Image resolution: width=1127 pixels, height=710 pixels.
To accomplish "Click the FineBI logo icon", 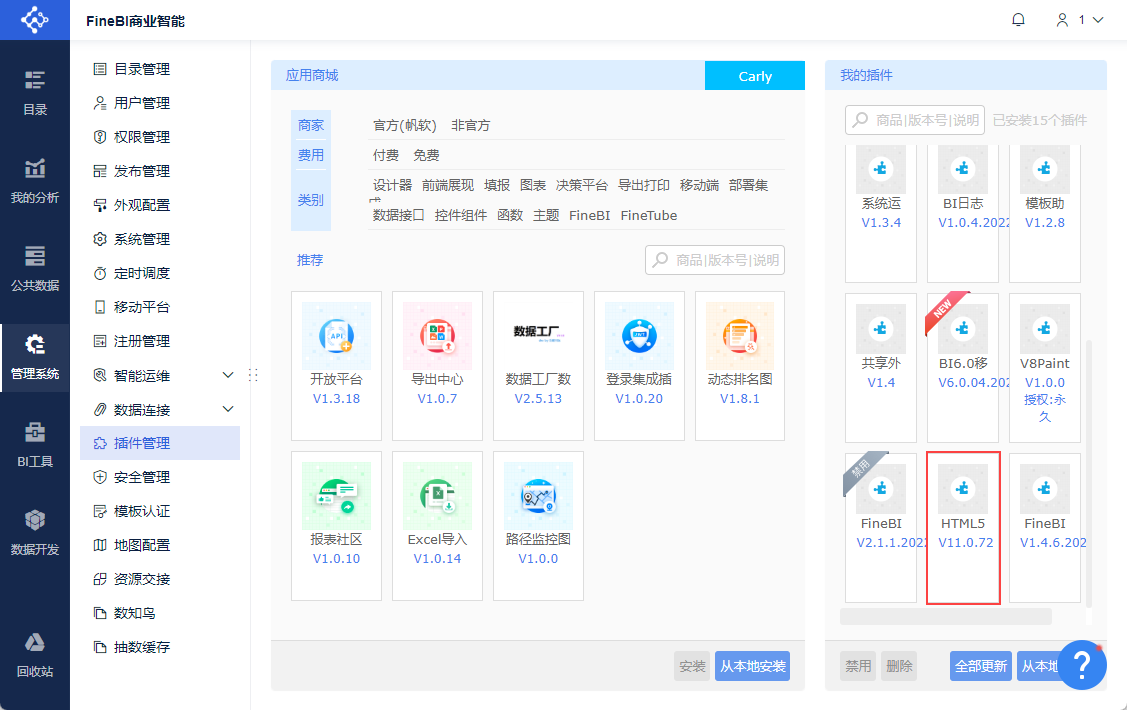I will pos(34,19).
